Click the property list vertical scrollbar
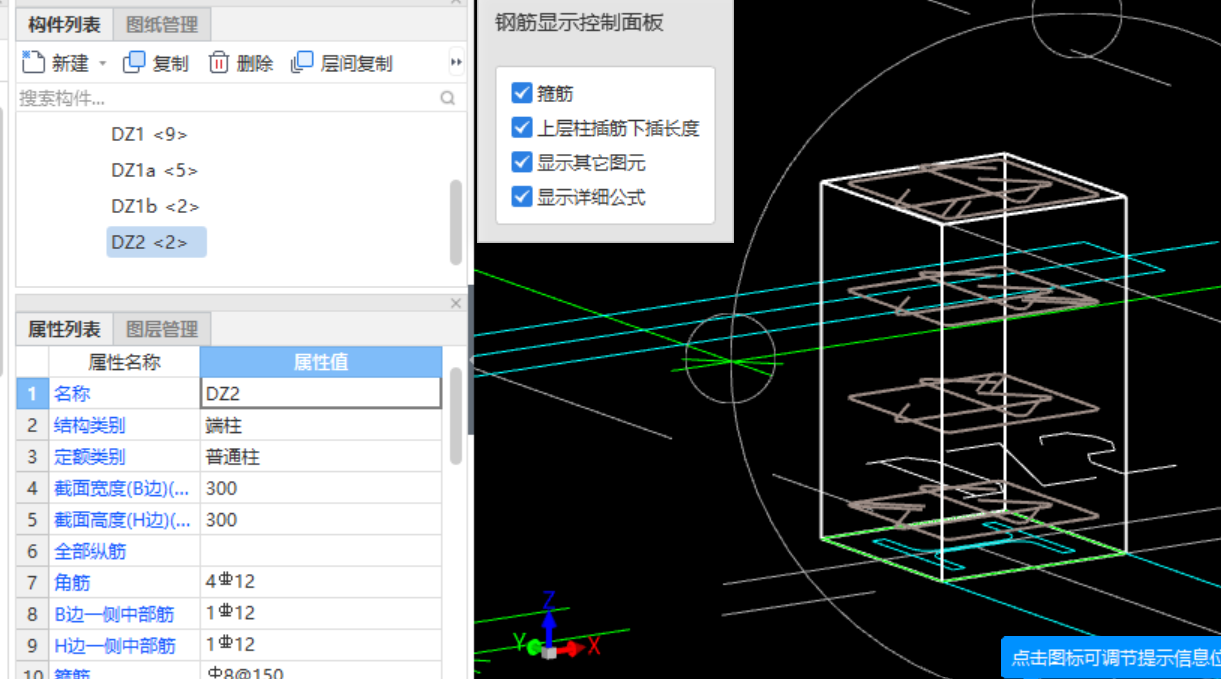The height and width of the screenshot is (679, 1221). 456,416
